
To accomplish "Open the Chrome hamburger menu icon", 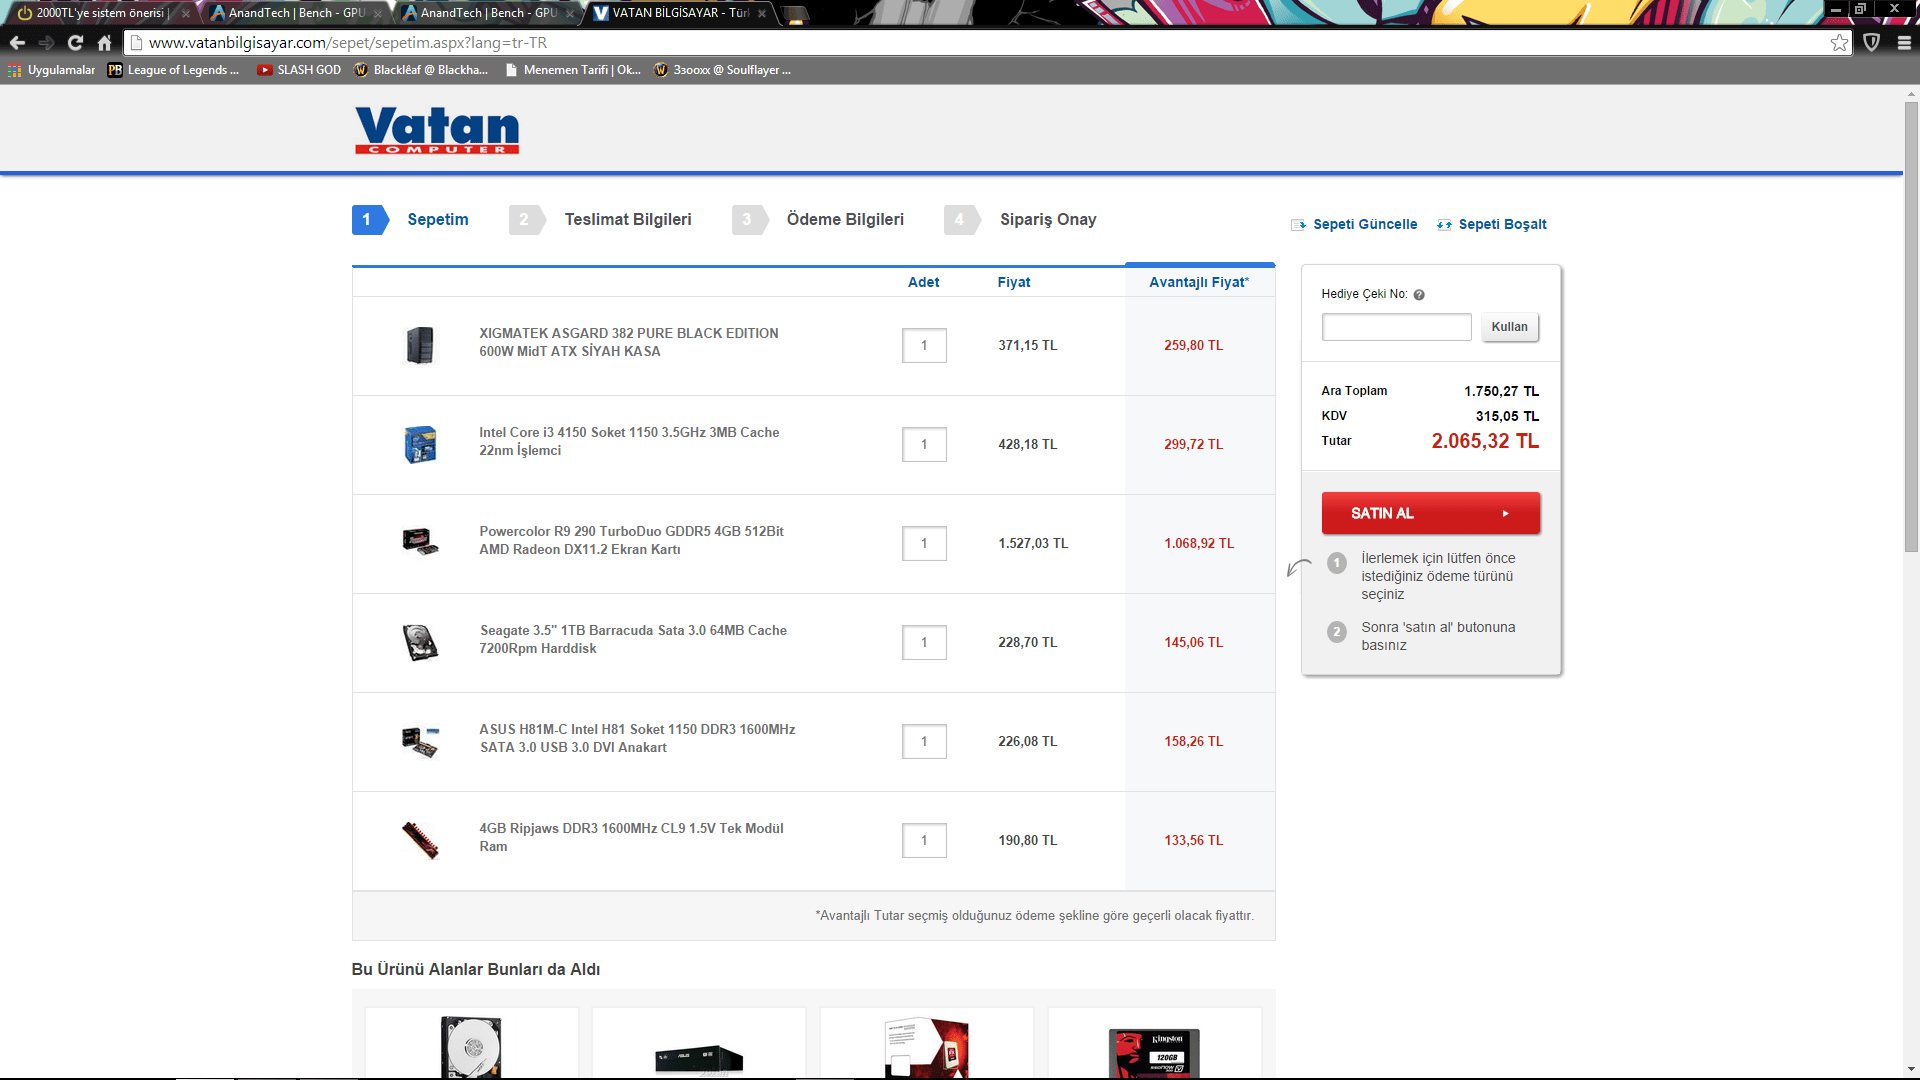I will (1904, 43).
